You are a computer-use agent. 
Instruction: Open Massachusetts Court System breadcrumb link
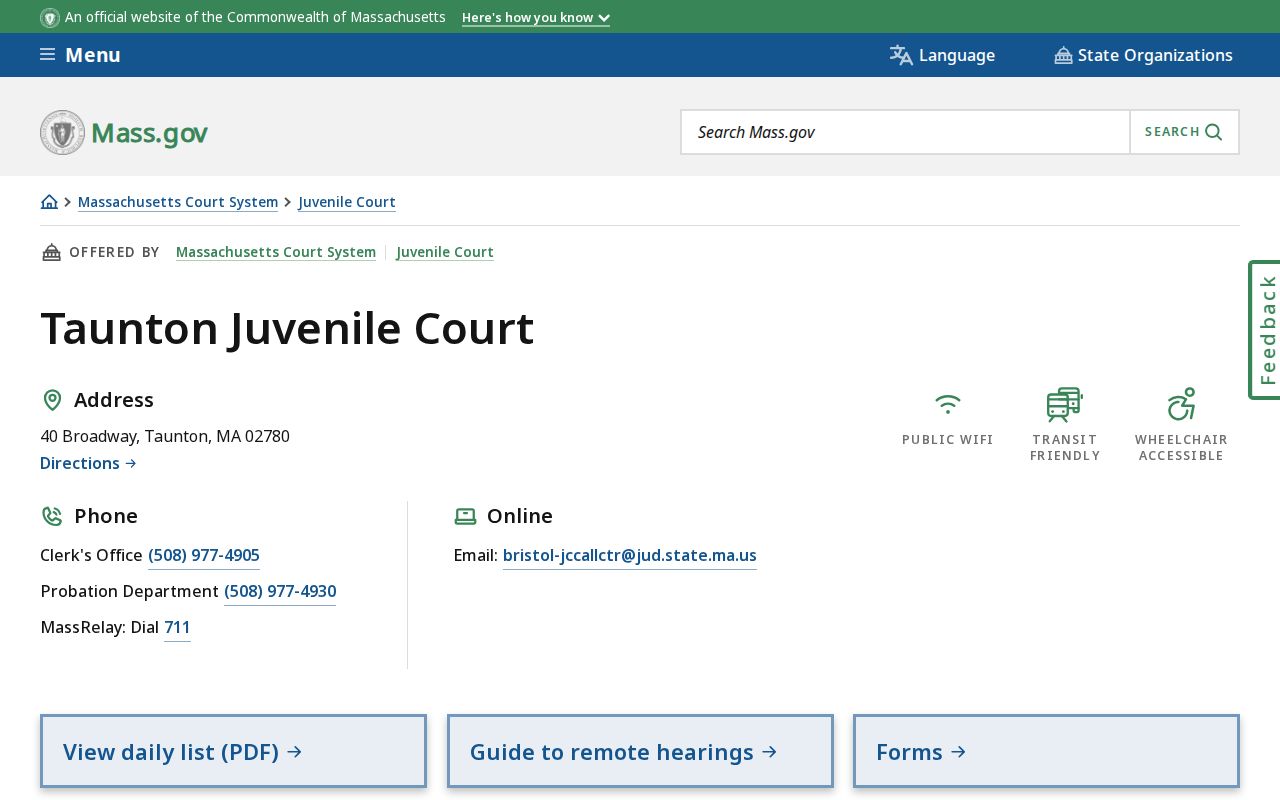(x=178, y=202)
